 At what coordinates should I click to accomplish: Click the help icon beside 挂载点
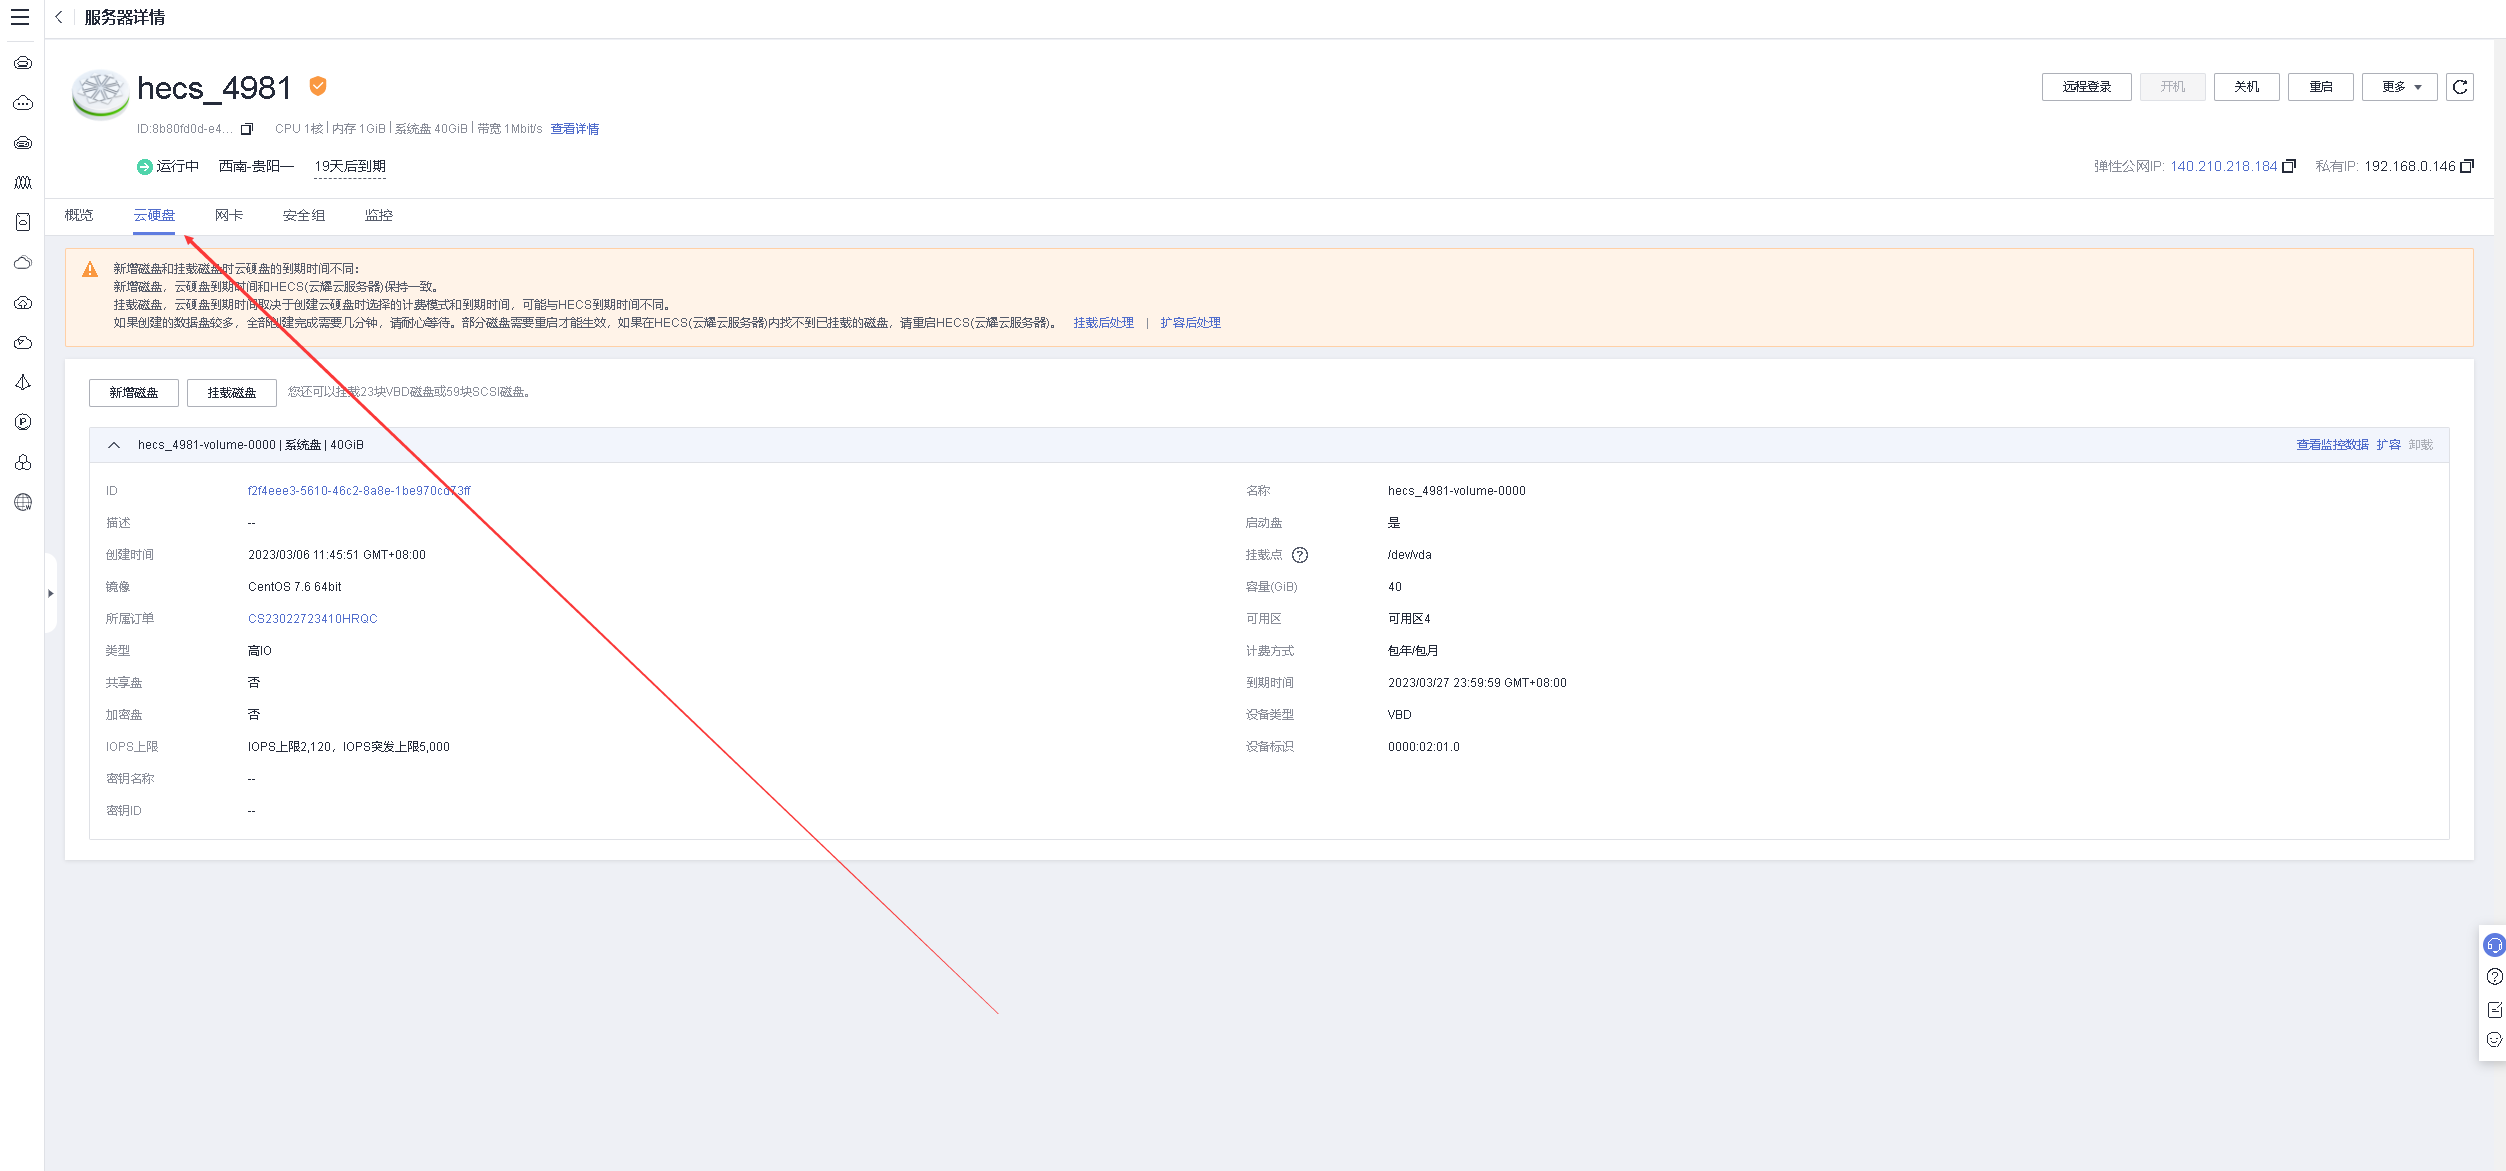[x=1299, y=555]
